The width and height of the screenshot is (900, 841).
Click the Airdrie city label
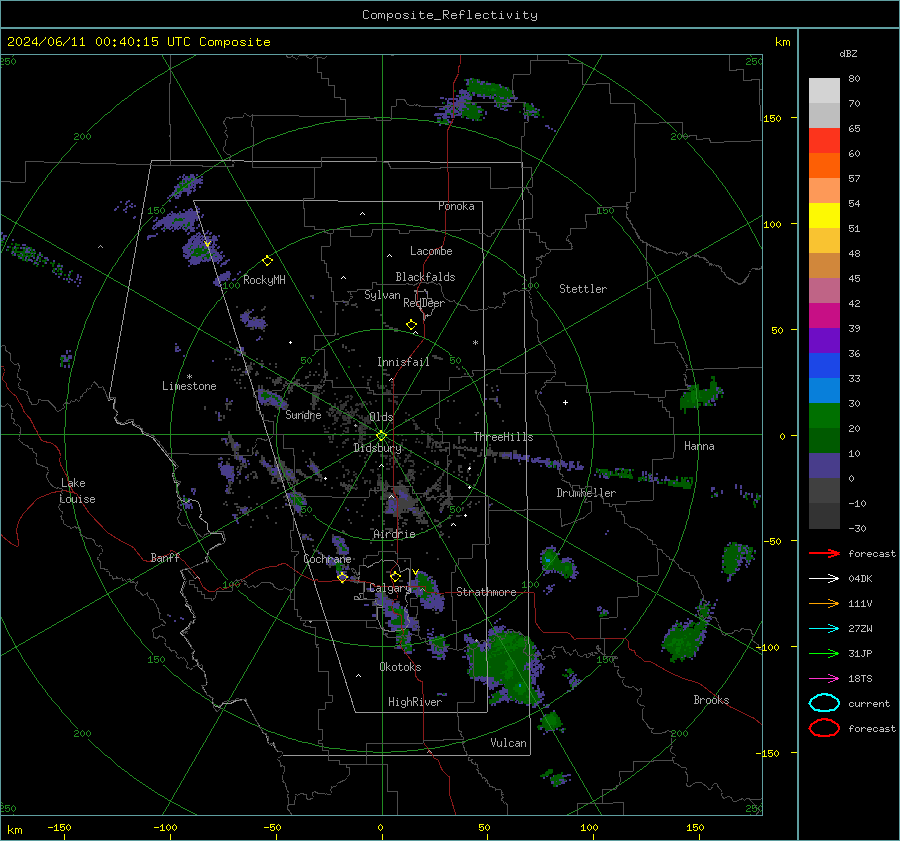tap(394, 534)
